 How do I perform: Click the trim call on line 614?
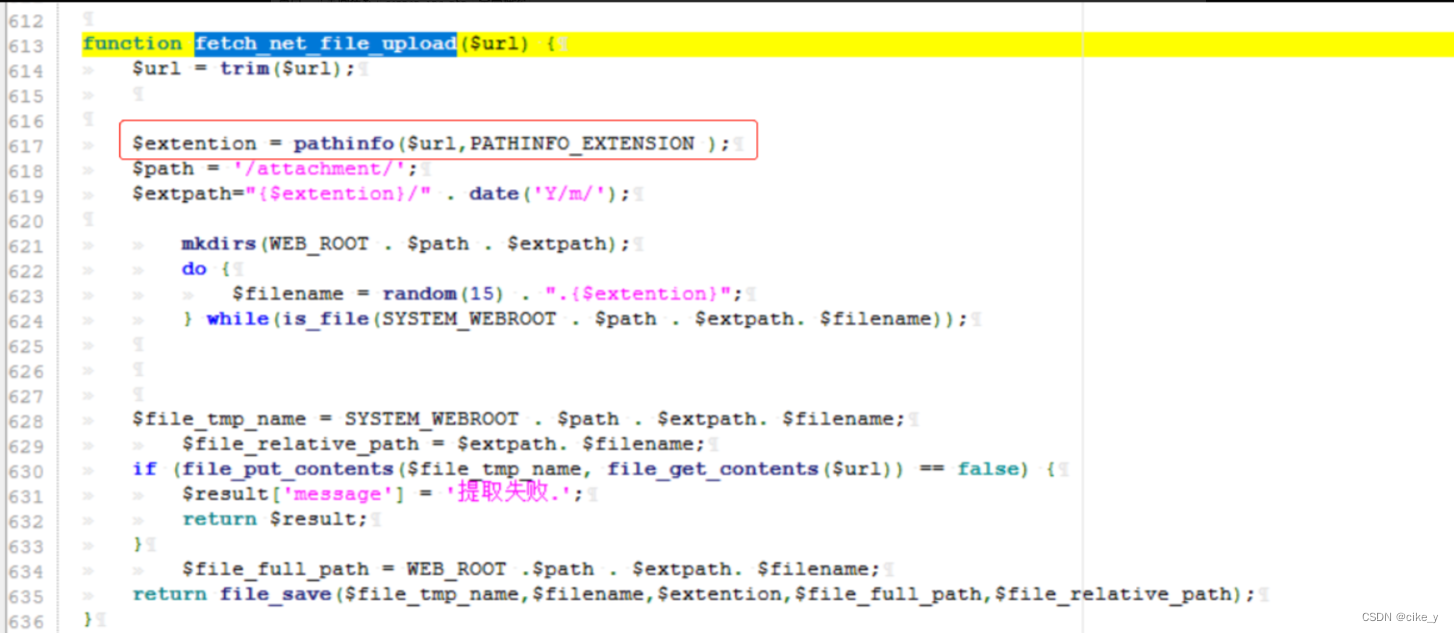pos(245,69)
